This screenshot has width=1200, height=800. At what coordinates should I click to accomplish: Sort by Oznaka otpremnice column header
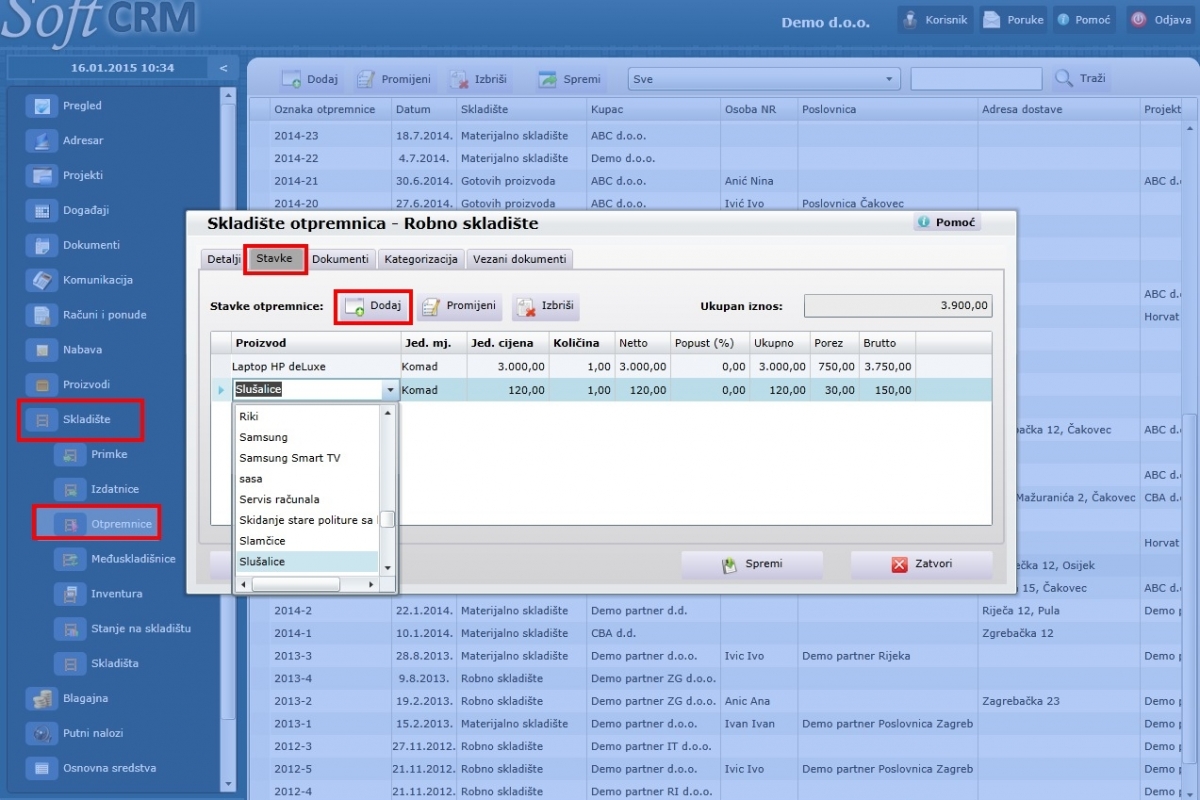(x=330, y=109)
